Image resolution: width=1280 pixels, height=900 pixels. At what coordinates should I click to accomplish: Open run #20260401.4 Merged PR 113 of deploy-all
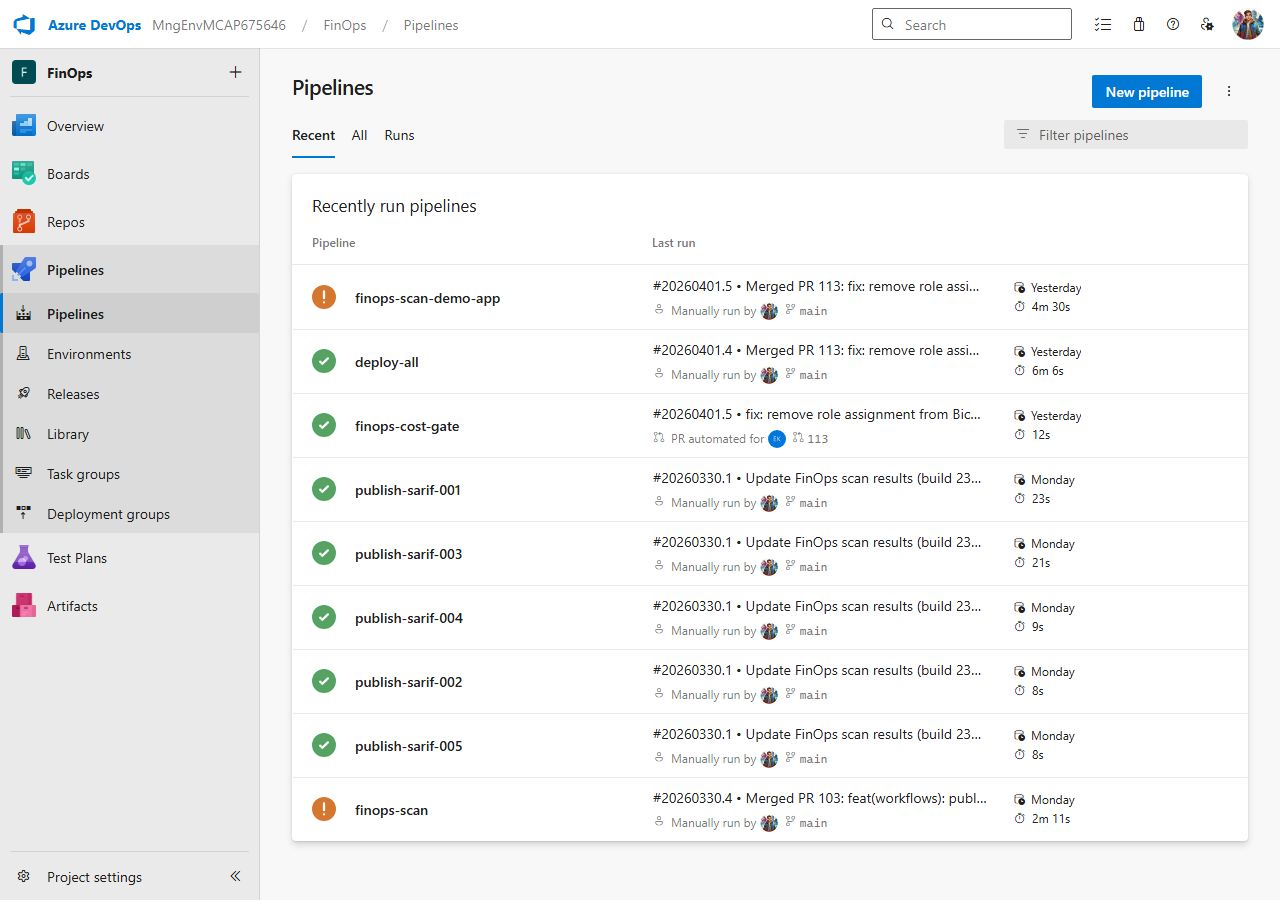(x=816, y=350)
